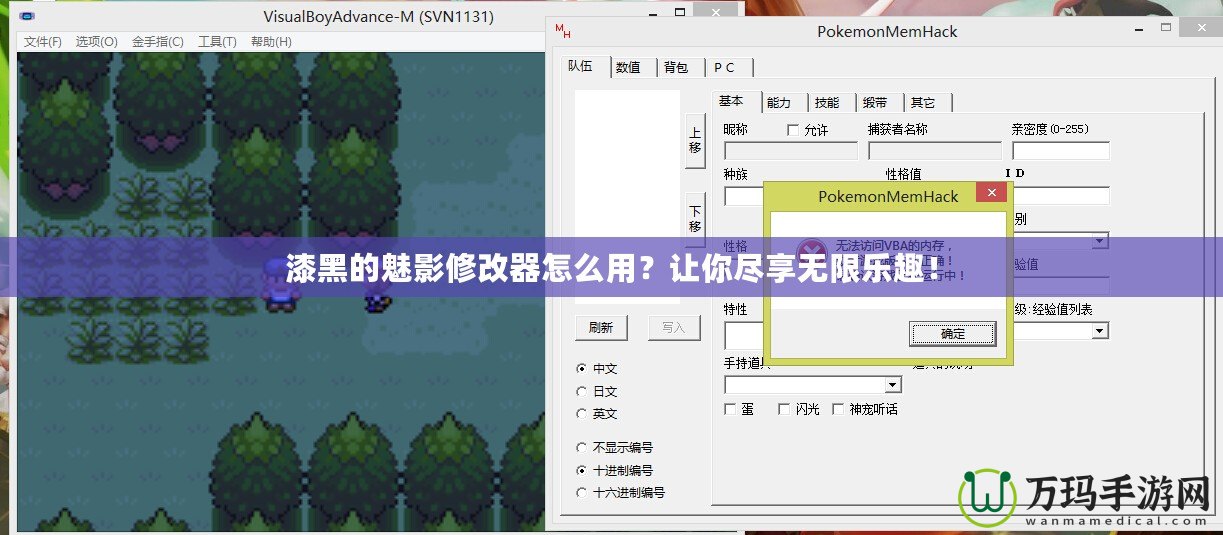This screenshot has height=535, width=1223.
Task: Switch to the 队伍 tab
Action: pyautogui.click(x=582, y=66)
